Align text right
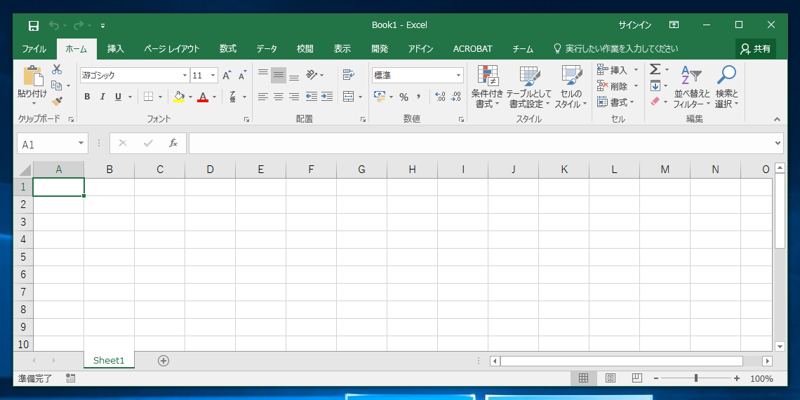Screen dimensions: 800x400 click(x=294, y=96)
